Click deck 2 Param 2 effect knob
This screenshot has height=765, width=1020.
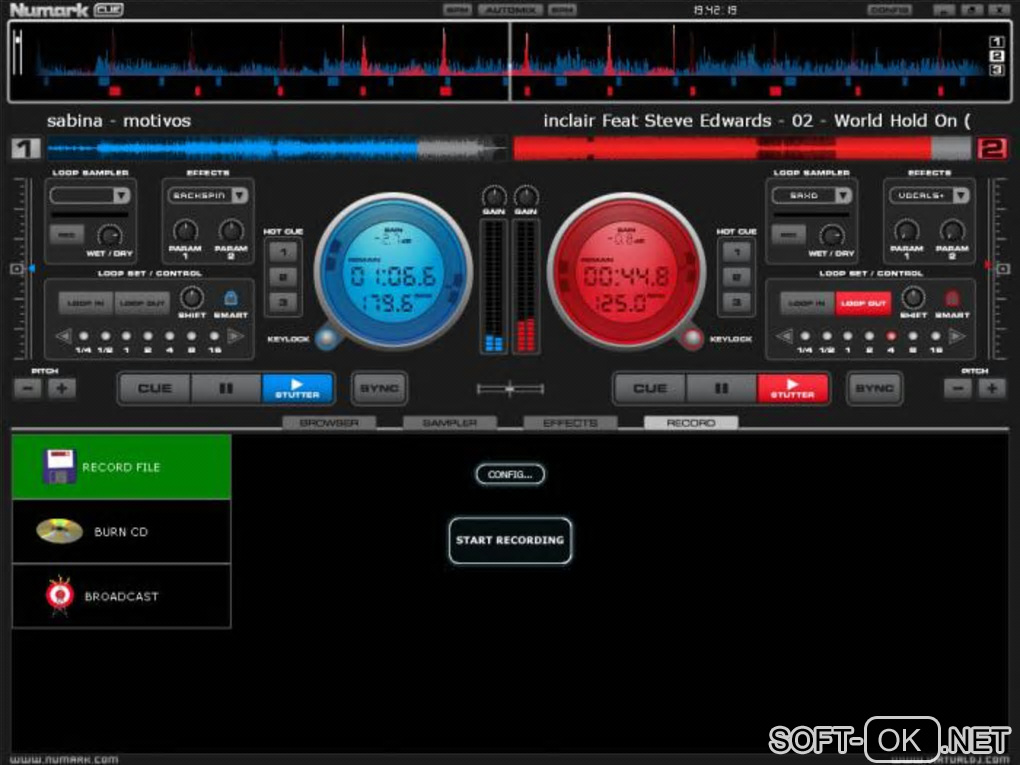pos(952,230)
